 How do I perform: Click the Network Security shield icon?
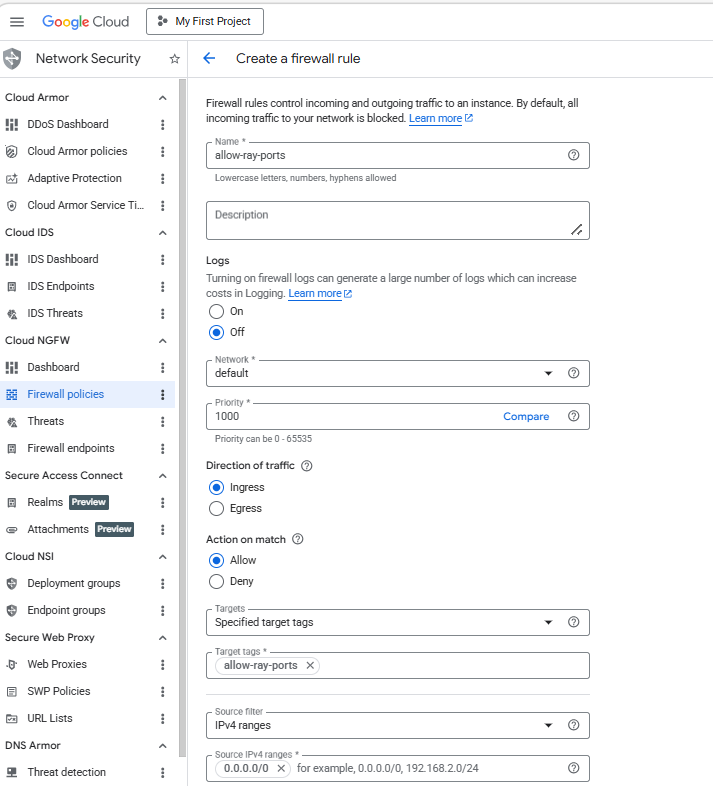[x=12, y=59]
